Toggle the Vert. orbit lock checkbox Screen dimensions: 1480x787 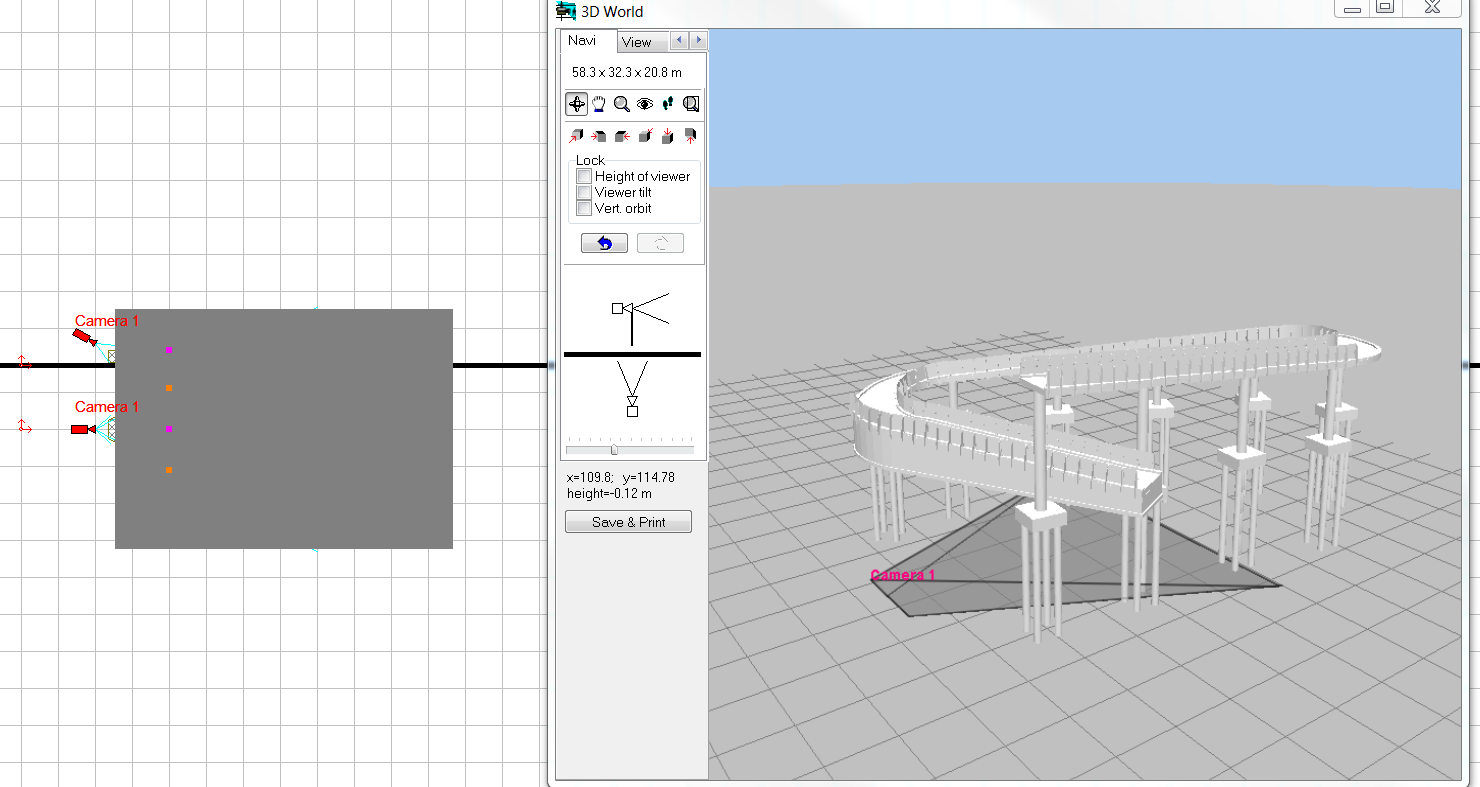[584, 208]
